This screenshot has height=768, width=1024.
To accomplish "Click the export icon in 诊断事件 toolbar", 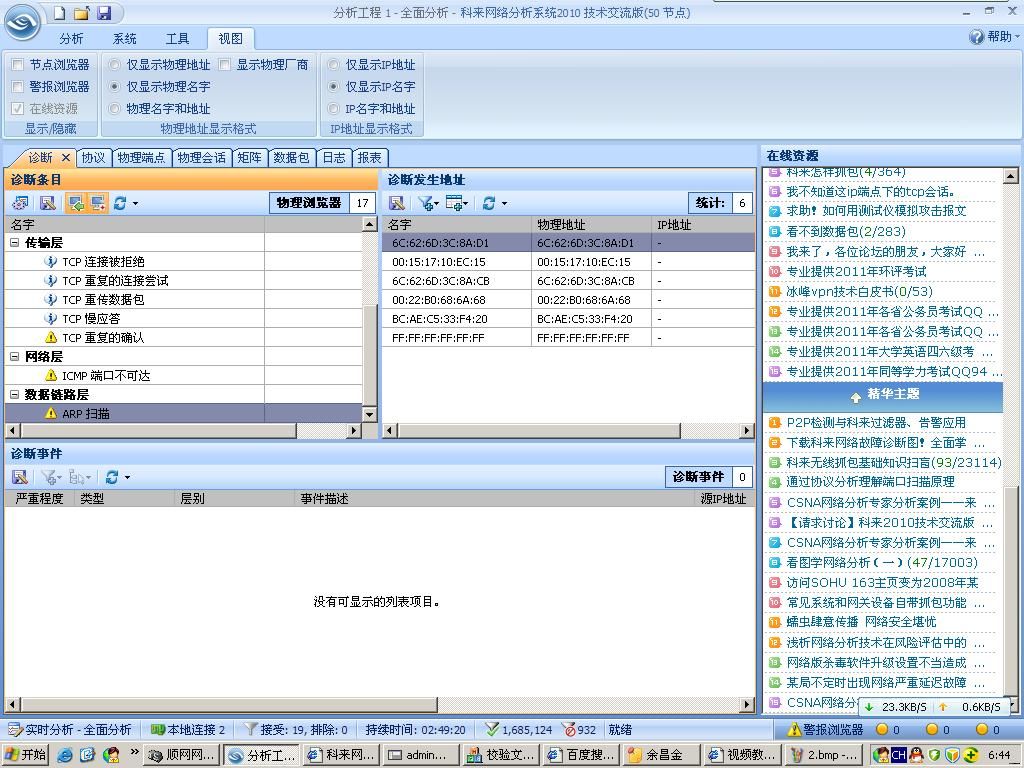I will 20,477.
